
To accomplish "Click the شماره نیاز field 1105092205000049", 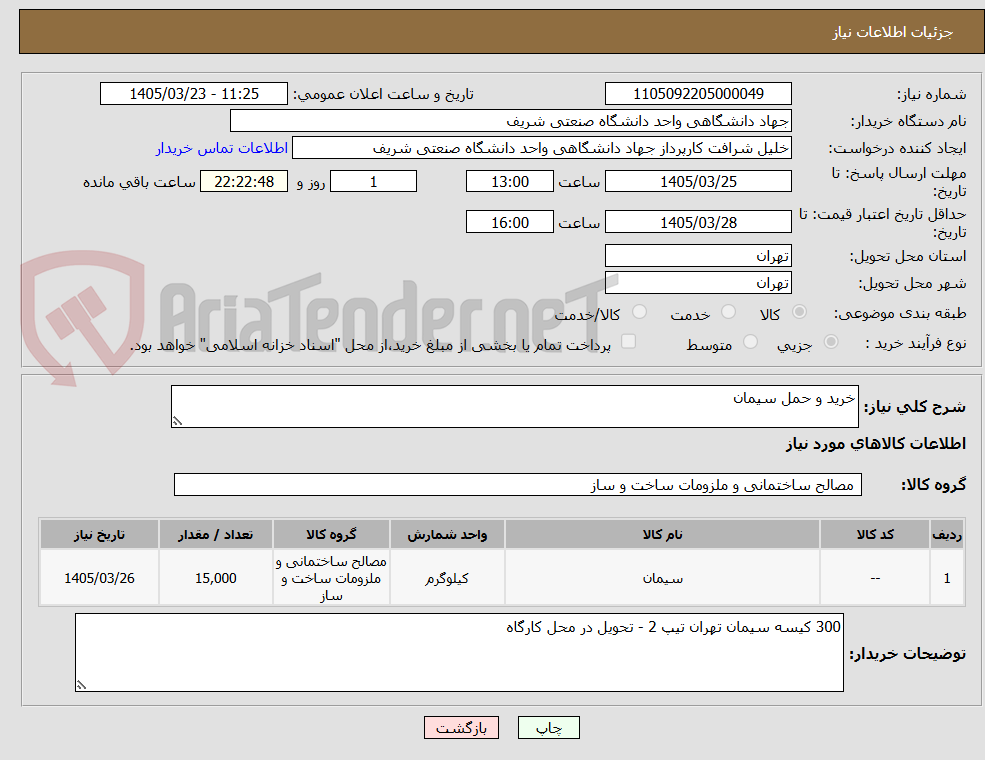I will pos(698,94).
